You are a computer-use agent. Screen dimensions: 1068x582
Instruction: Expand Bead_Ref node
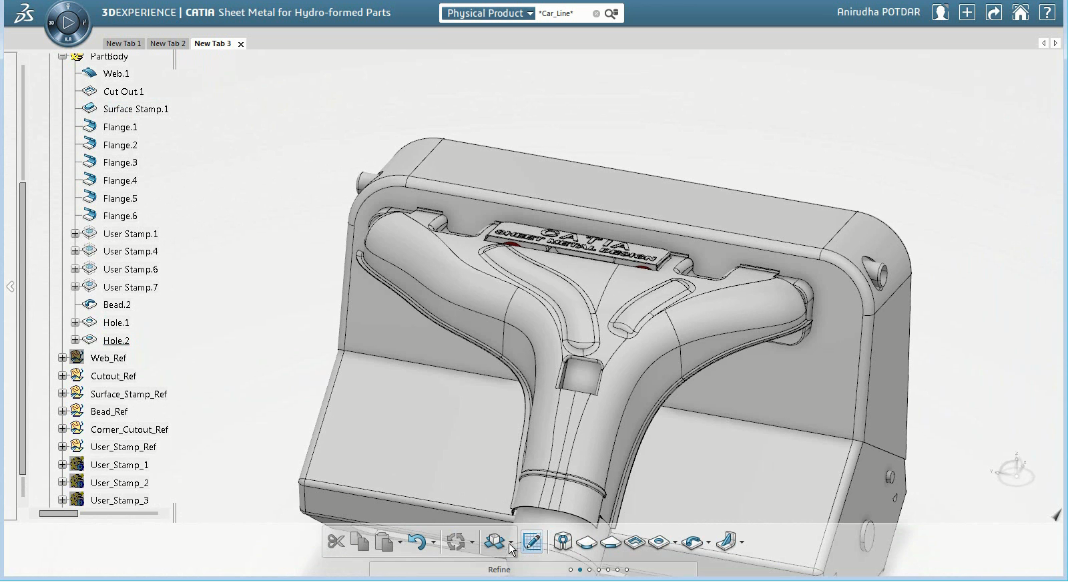[62, 412]
